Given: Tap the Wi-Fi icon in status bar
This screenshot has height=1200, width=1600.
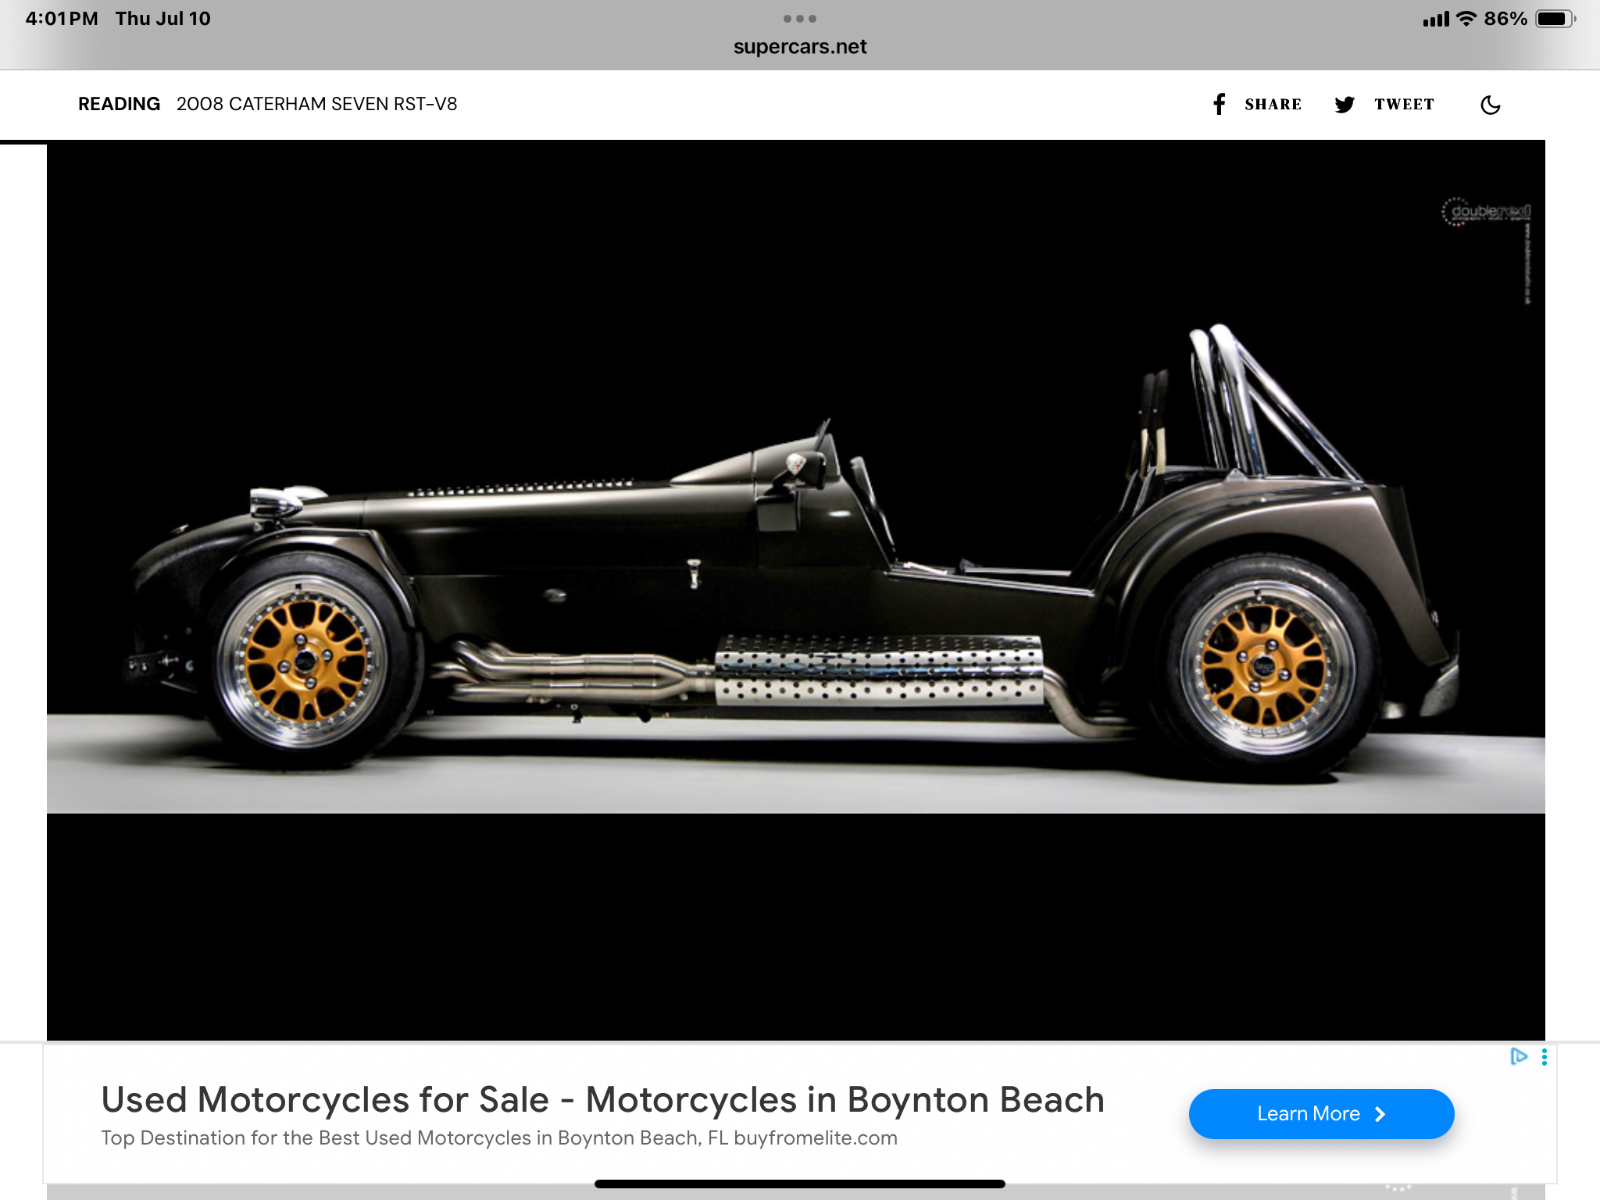Looking at the screenshot, I should [1466, 19].
